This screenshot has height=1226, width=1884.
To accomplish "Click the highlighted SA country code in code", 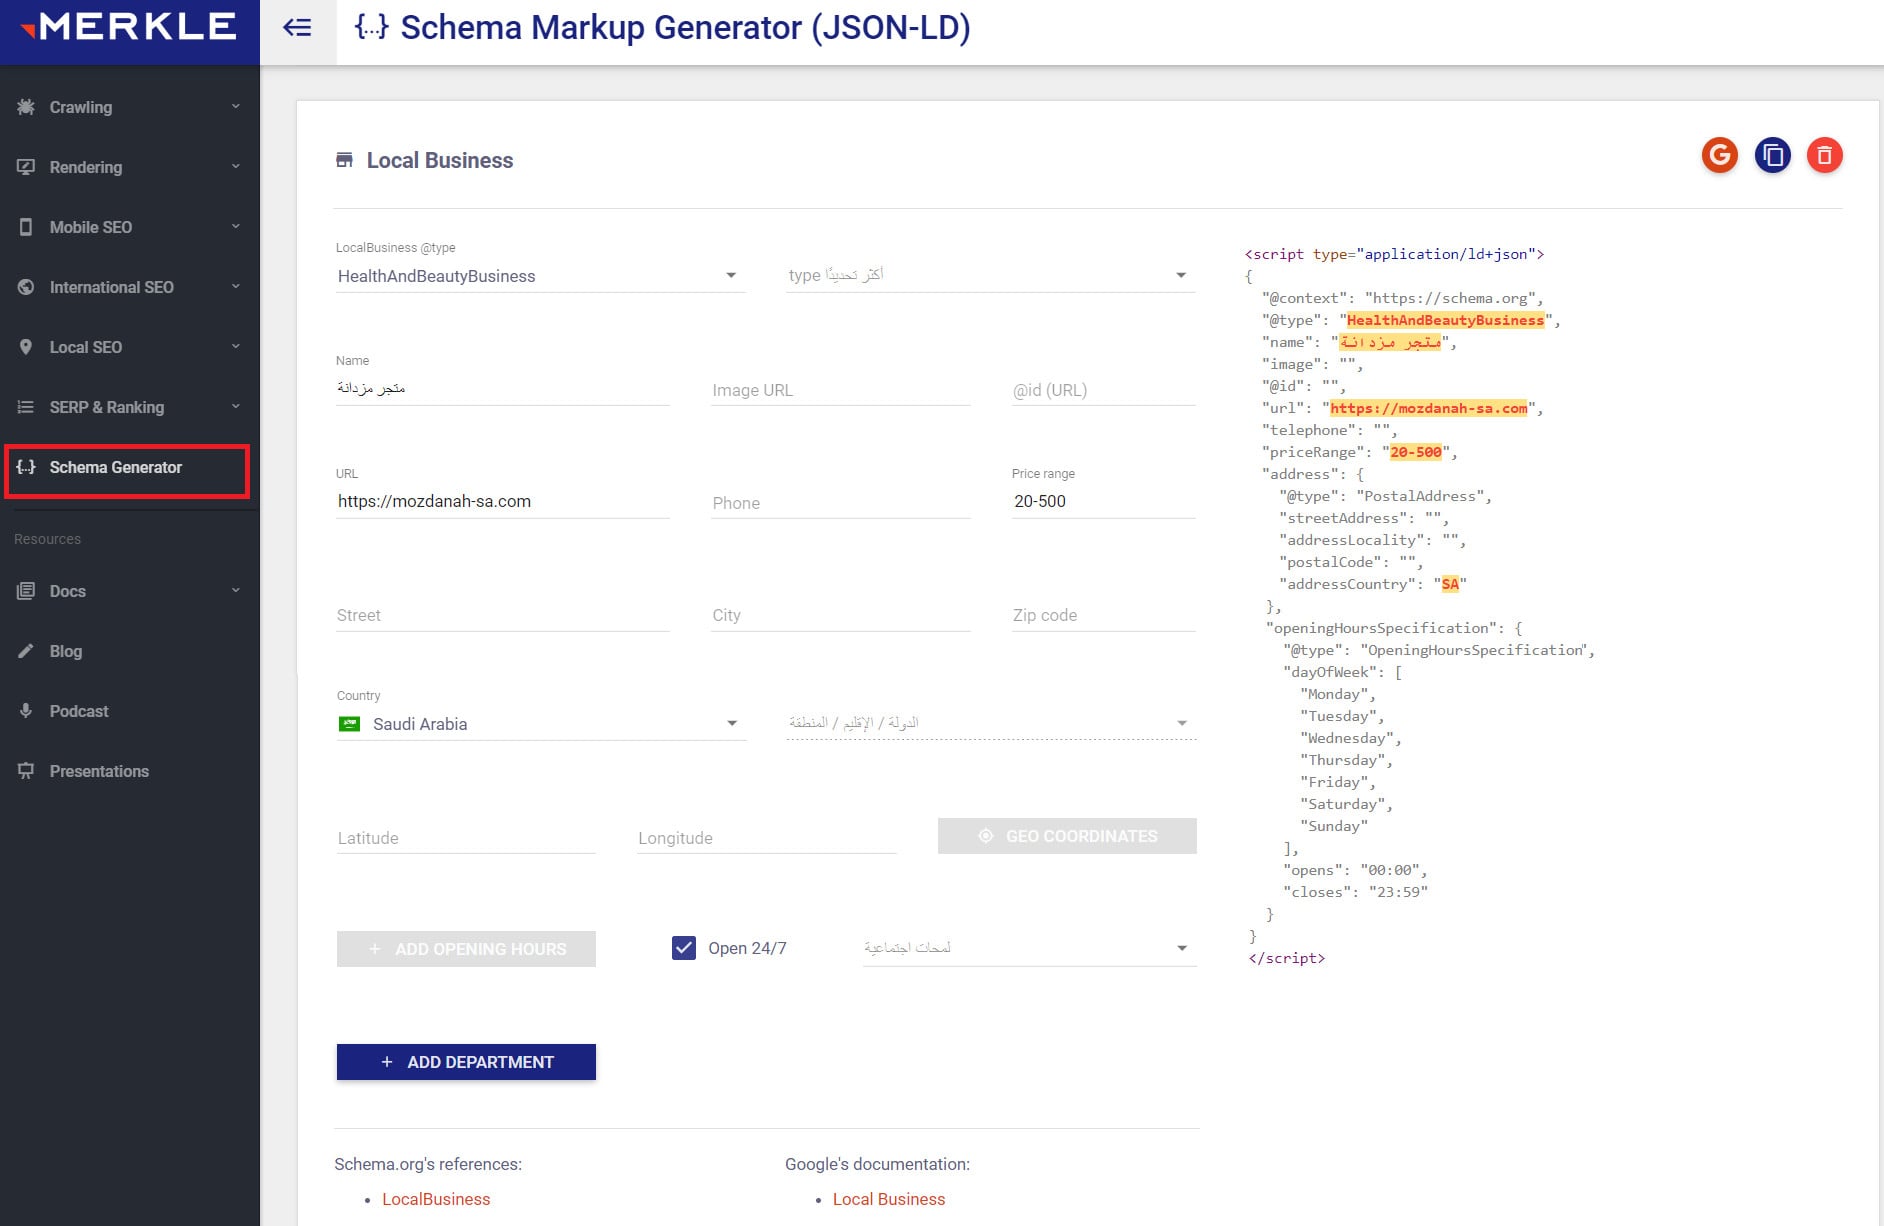I will tap(1450, 584).
